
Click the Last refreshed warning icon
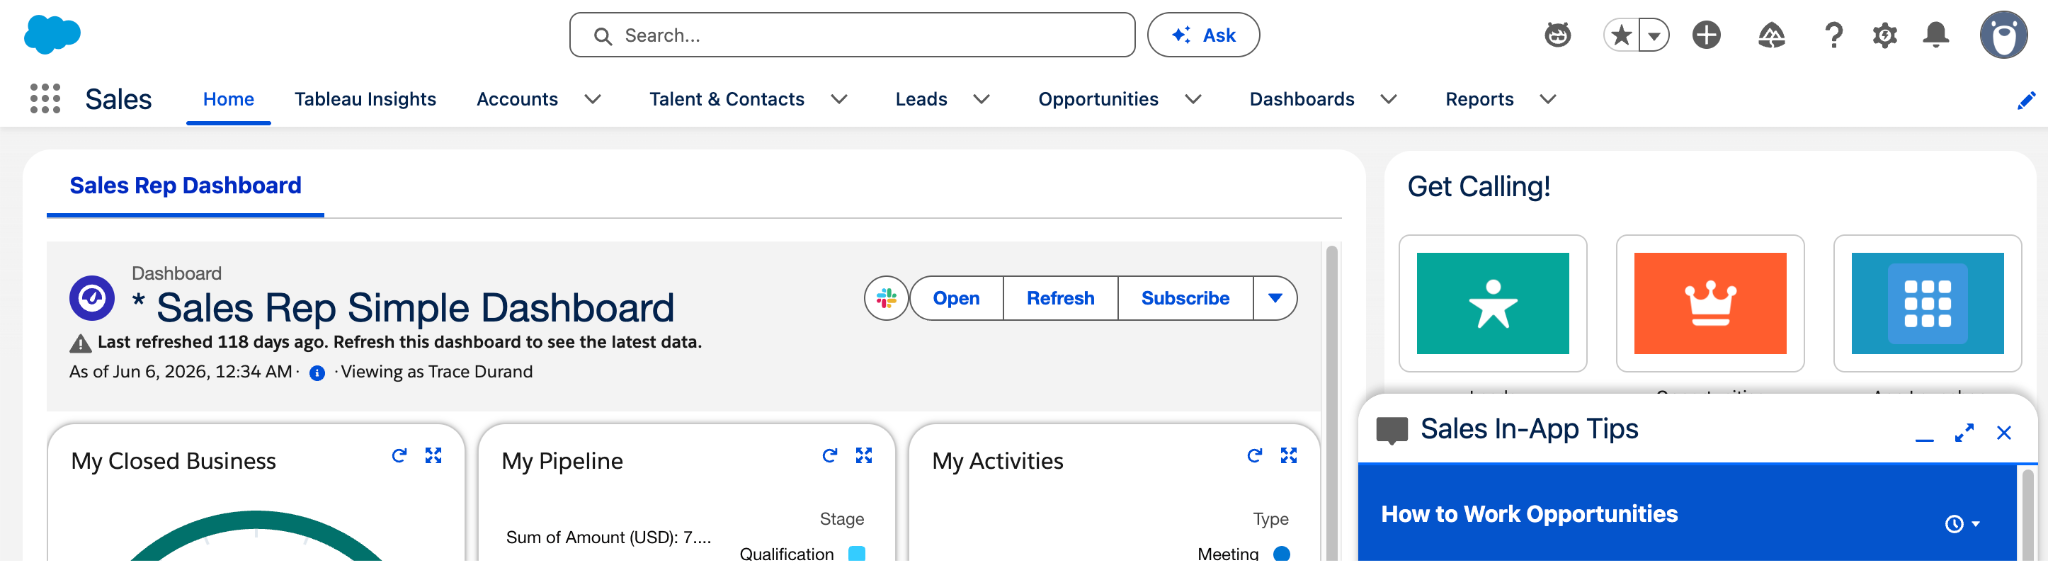(x=80, y=343)
